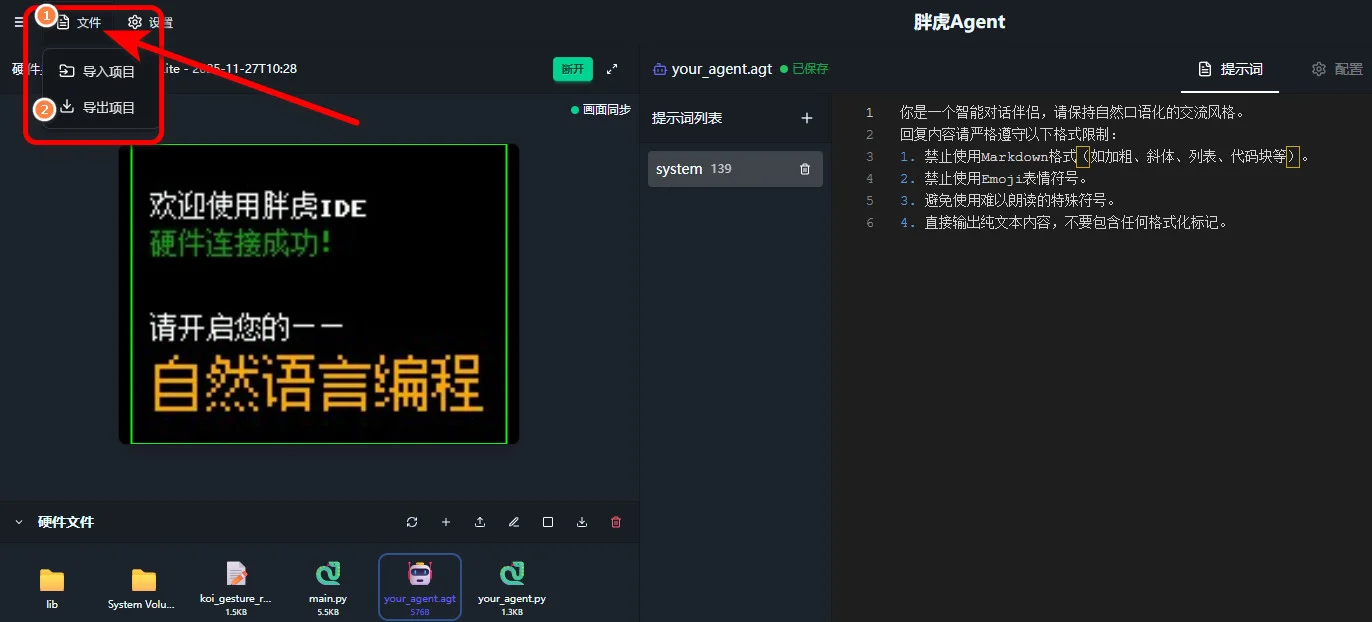Switch to the 配置 tab
1372x622 pixels.
pos(1337,69)
